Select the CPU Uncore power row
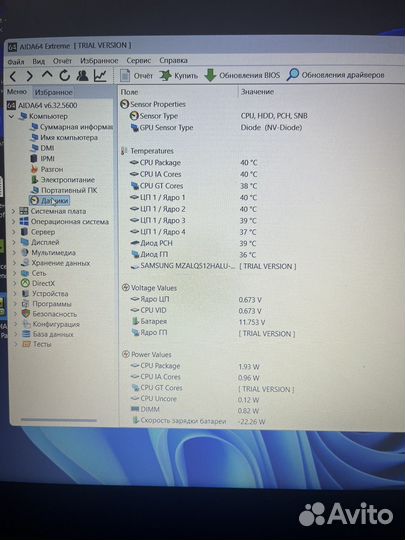The height and width of the screenshot is (540, 405). (x=195, y=399)
